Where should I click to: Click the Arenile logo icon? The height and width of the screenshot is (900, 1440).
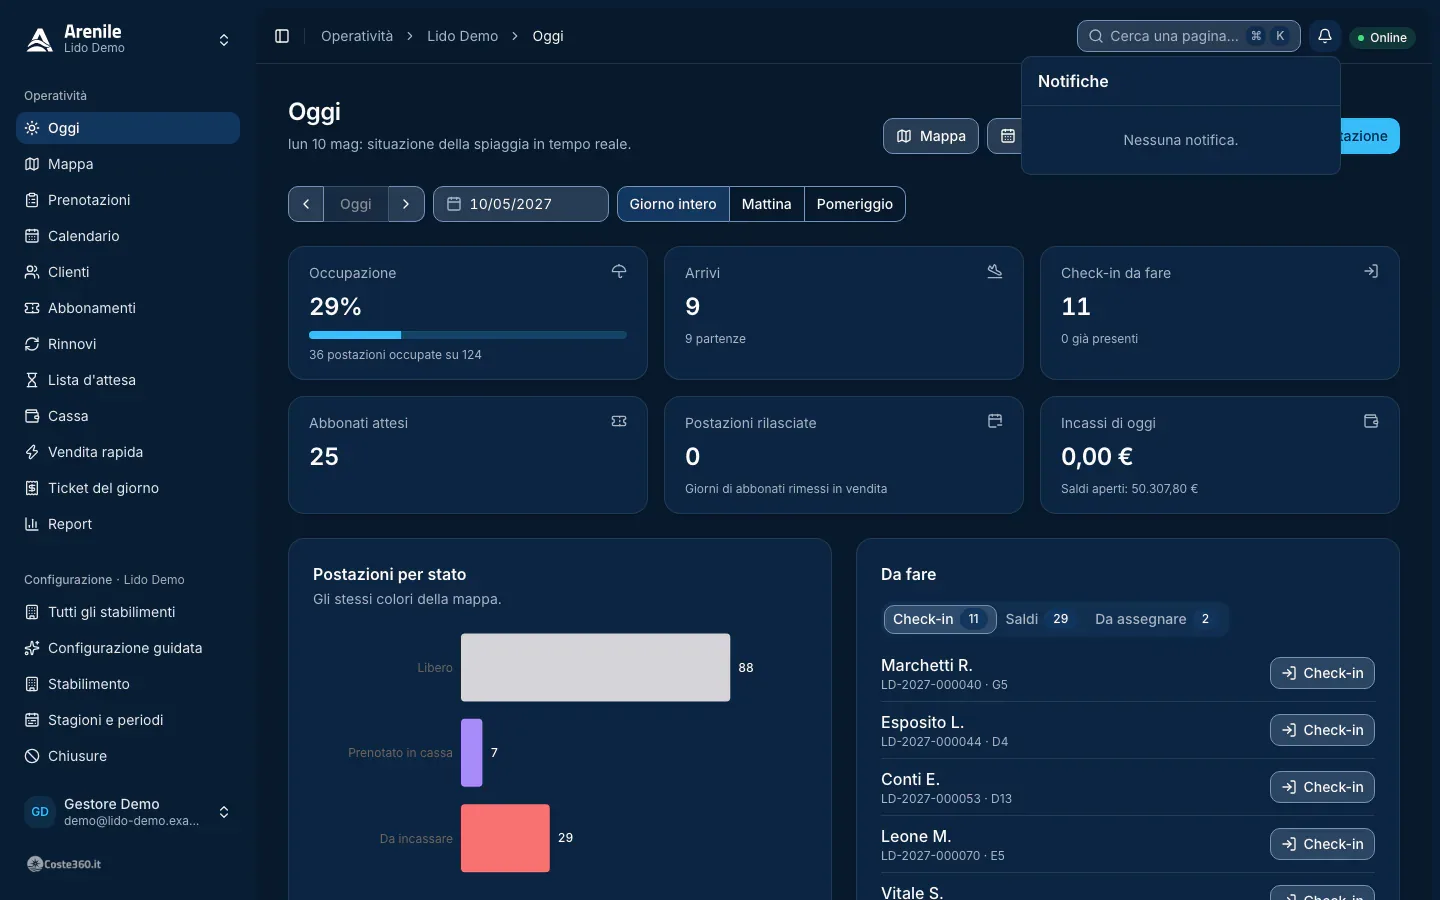(x=39, y=39)
